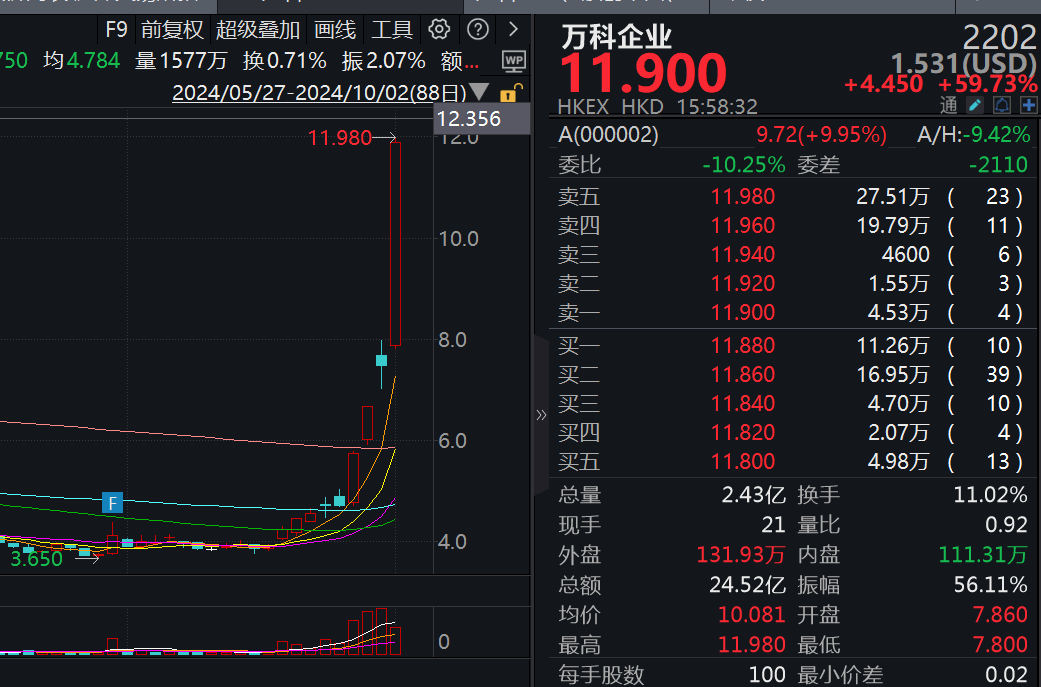Collapse the side panel double chevron
1041x687 pixels.
[541, 416]
